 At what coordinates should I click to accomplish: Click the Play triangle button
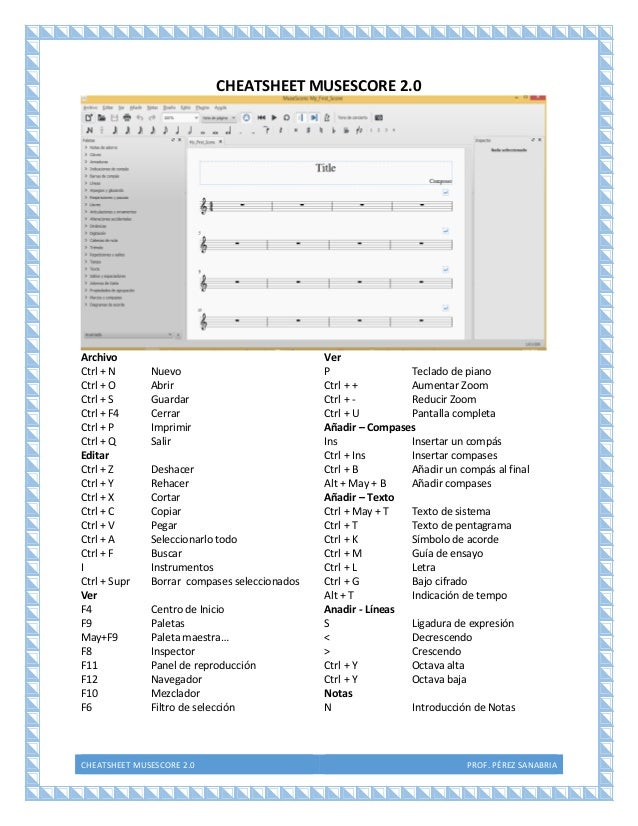point(274,118)
